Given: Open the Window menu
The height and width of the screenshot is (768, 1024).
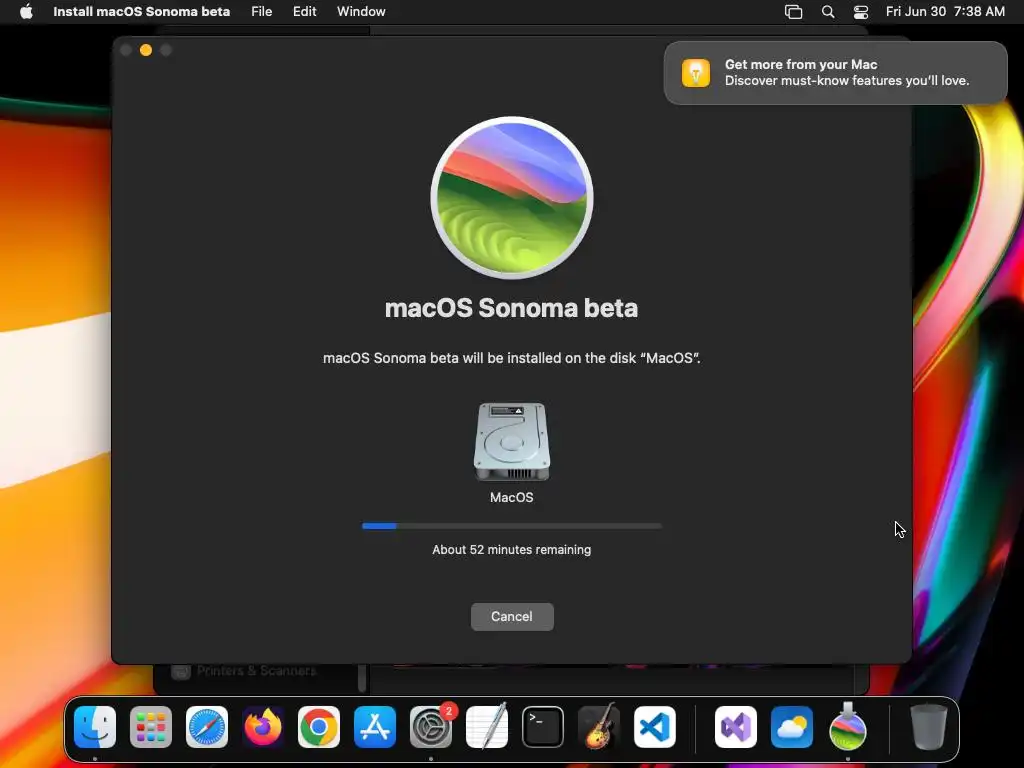Looking at the screenshot, I should click(x=360, y=11).
